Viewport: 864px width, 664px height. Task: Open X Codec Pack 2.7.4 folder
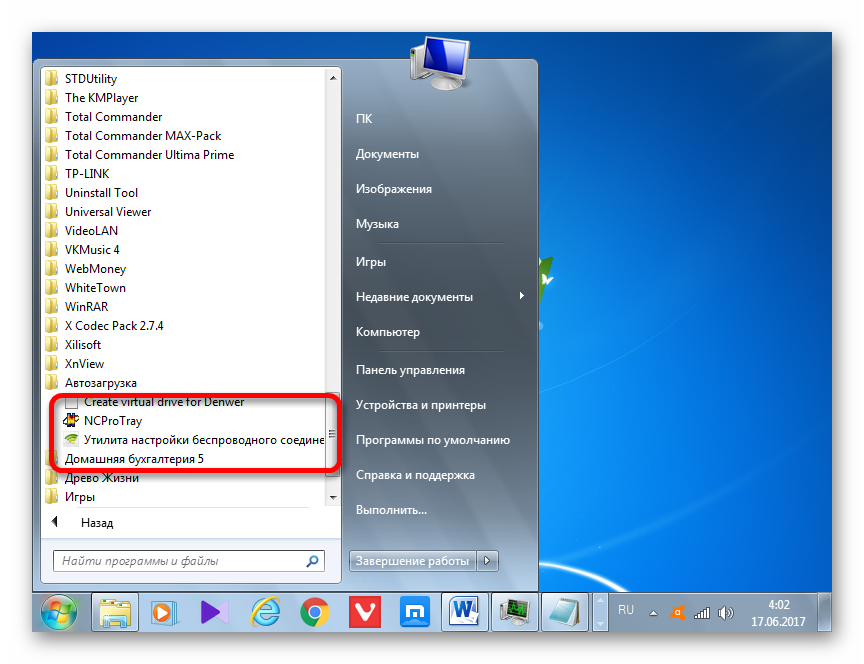104,326
